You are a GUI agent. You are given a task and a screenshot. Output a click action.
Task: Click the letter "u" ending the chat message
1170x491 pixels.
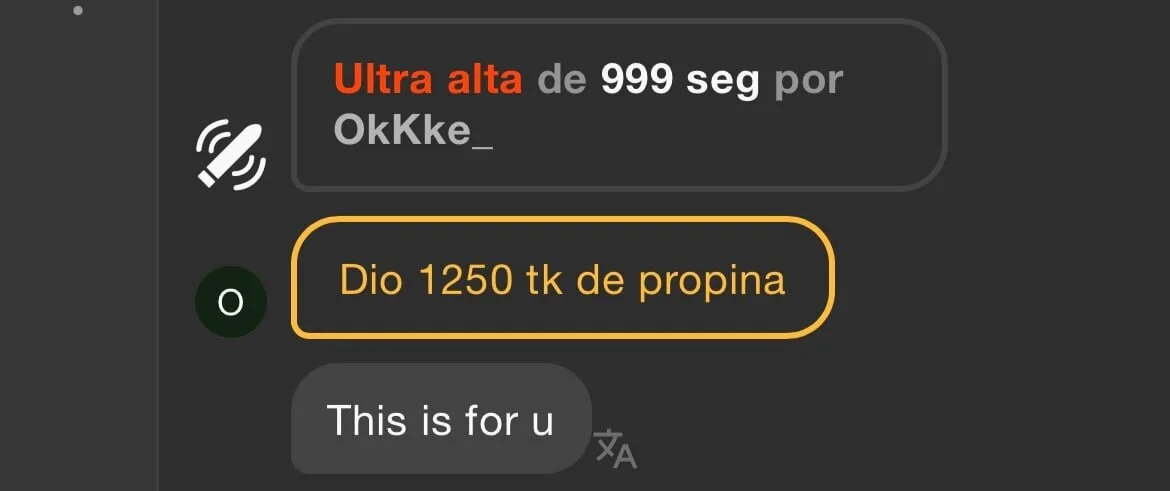tap(542, 423)
